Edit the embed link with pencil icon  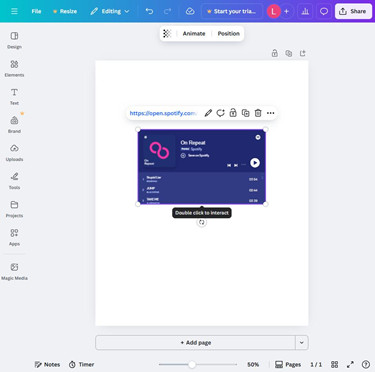[x=208, y=113]
